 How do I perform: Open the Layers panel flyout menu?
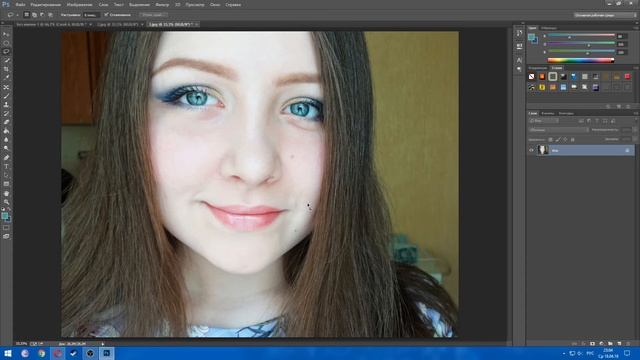coord(636,113)
